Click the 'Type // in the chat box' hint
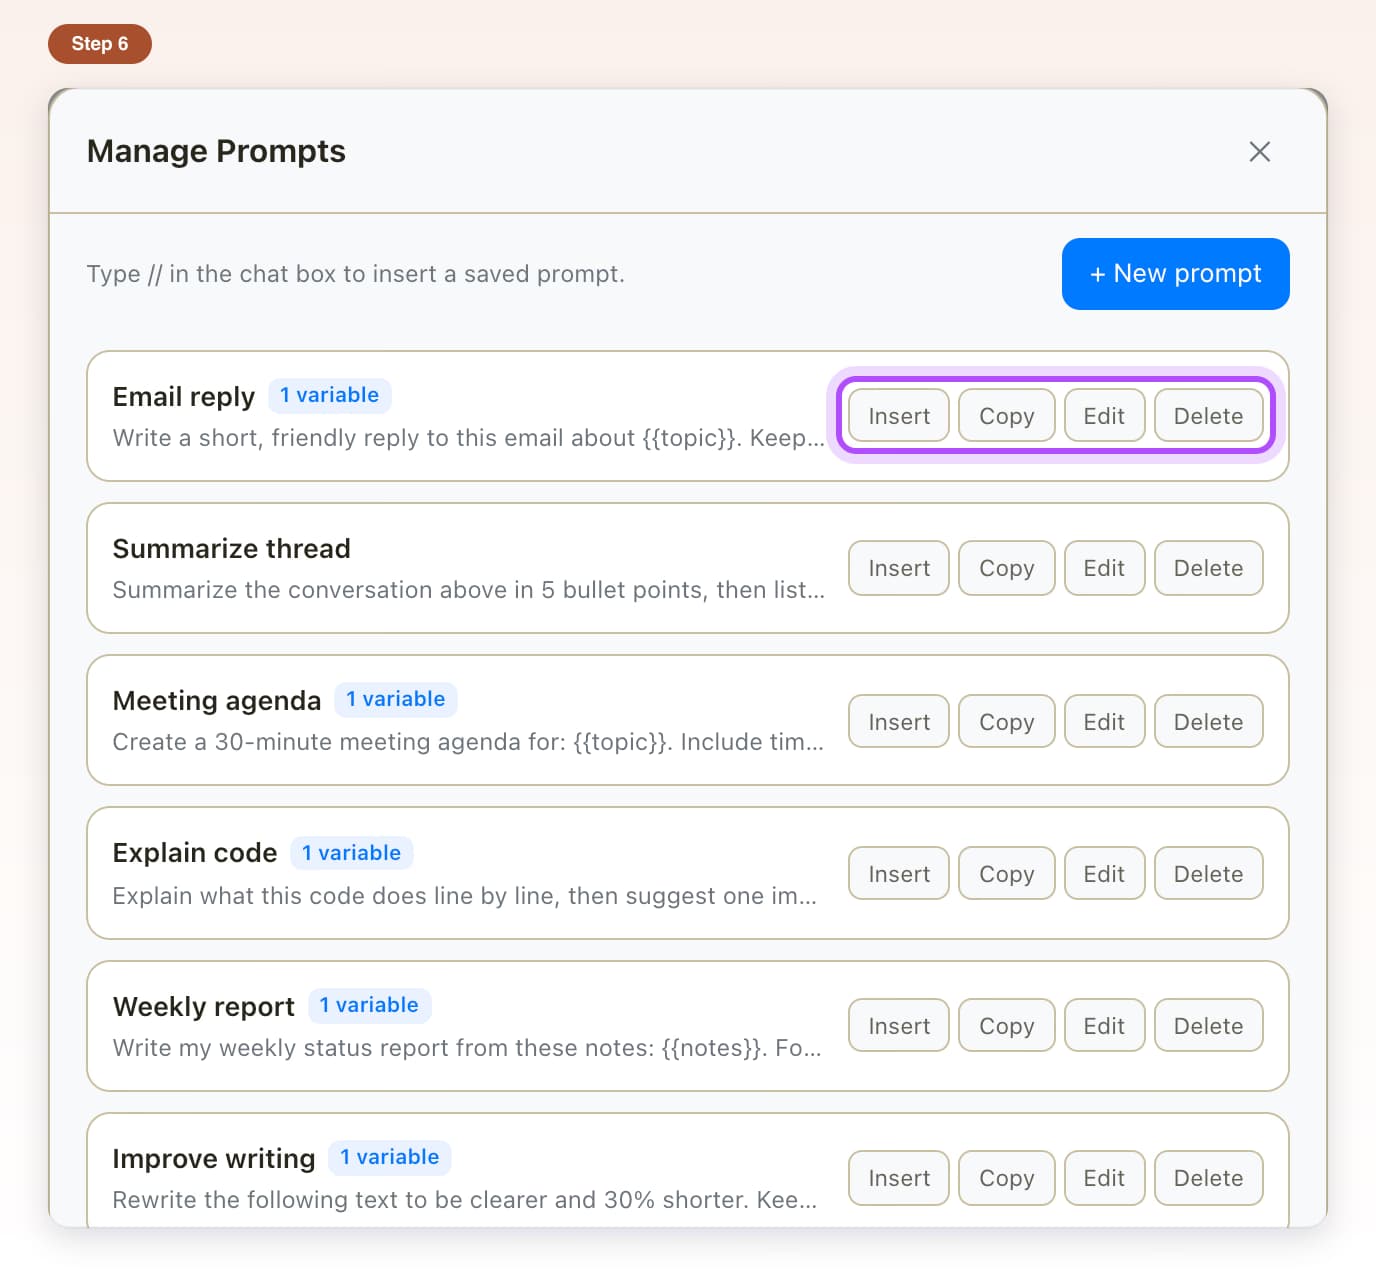This screenshot has height=1276, width=1376. click(x=355, y=274)
